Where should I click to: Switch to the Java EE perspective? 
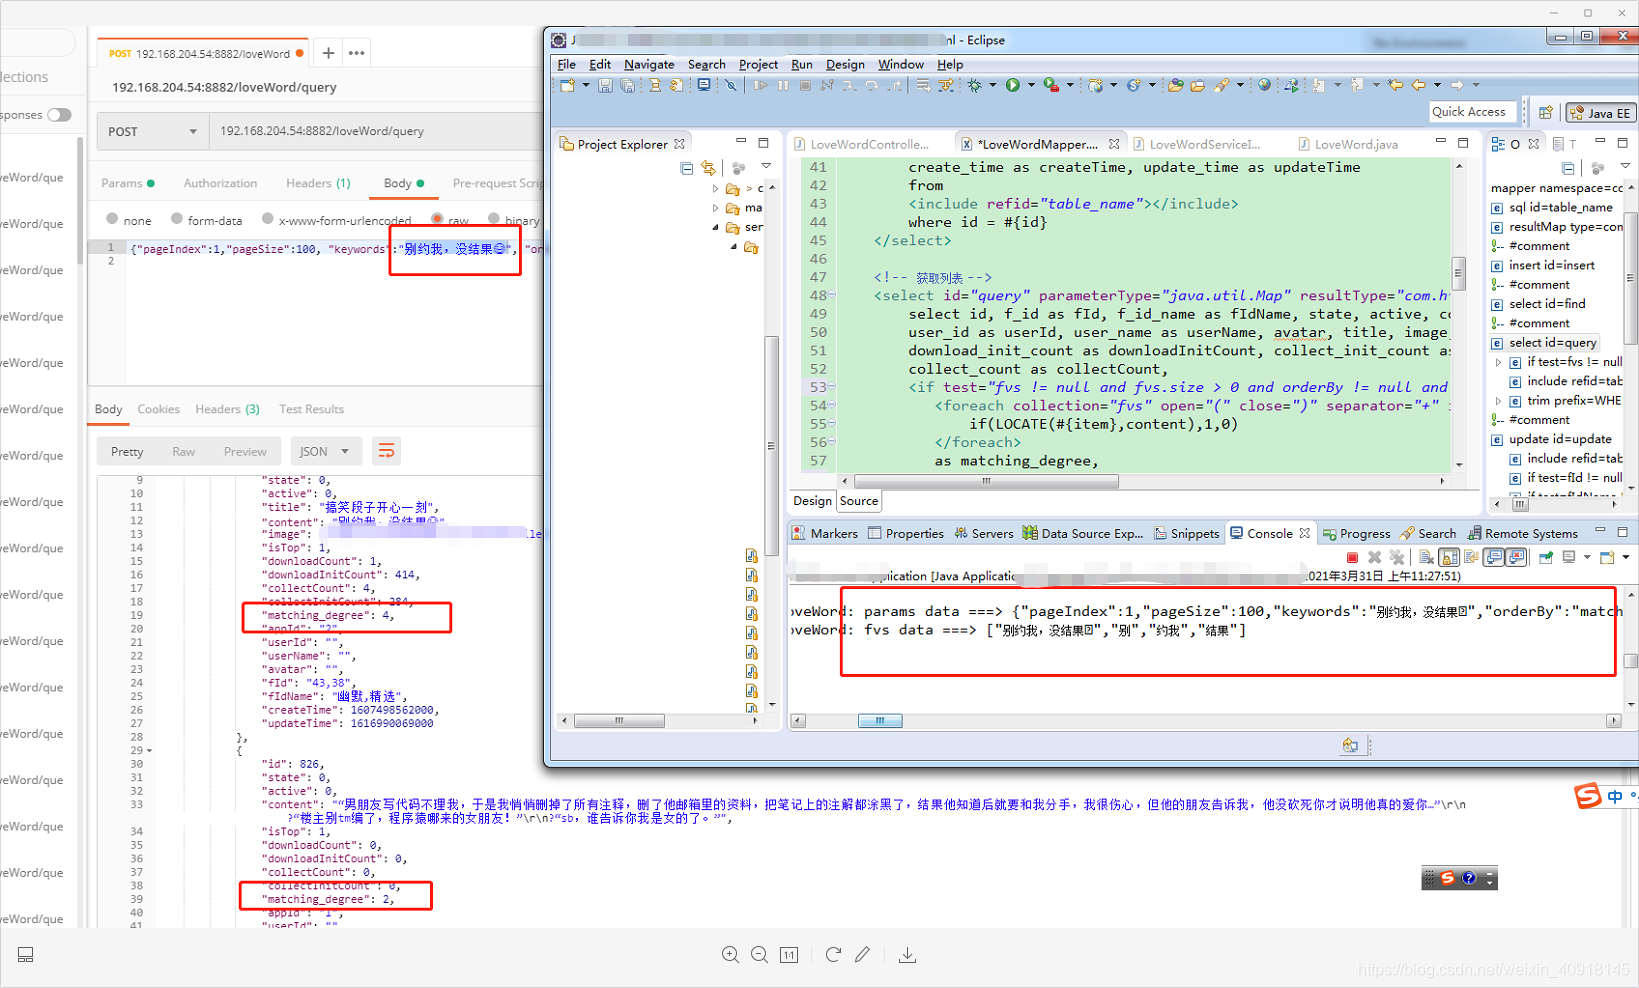pyautogui.click(x=1600, y=113)
